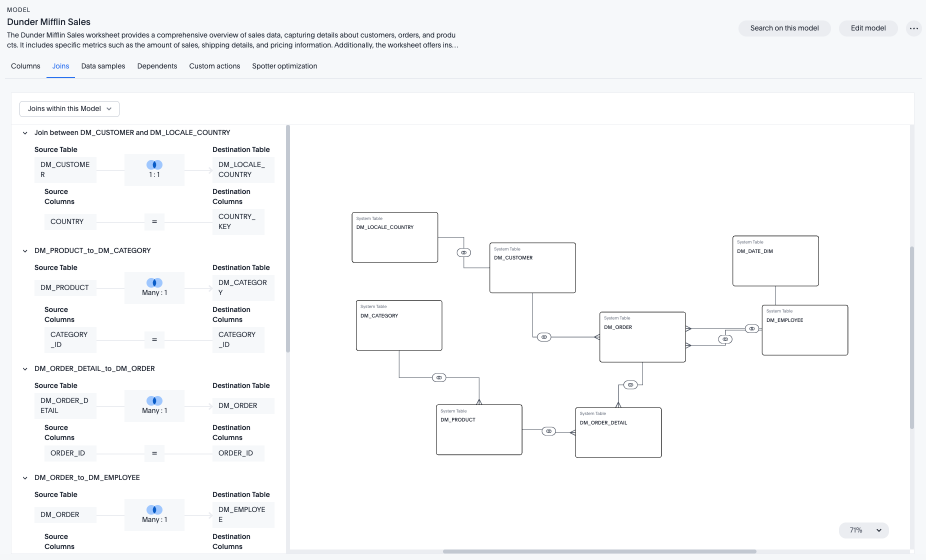The width and height of the screenshot is (926, 560).
Task: Click the Search on this model button
Action: pos(784,28)
